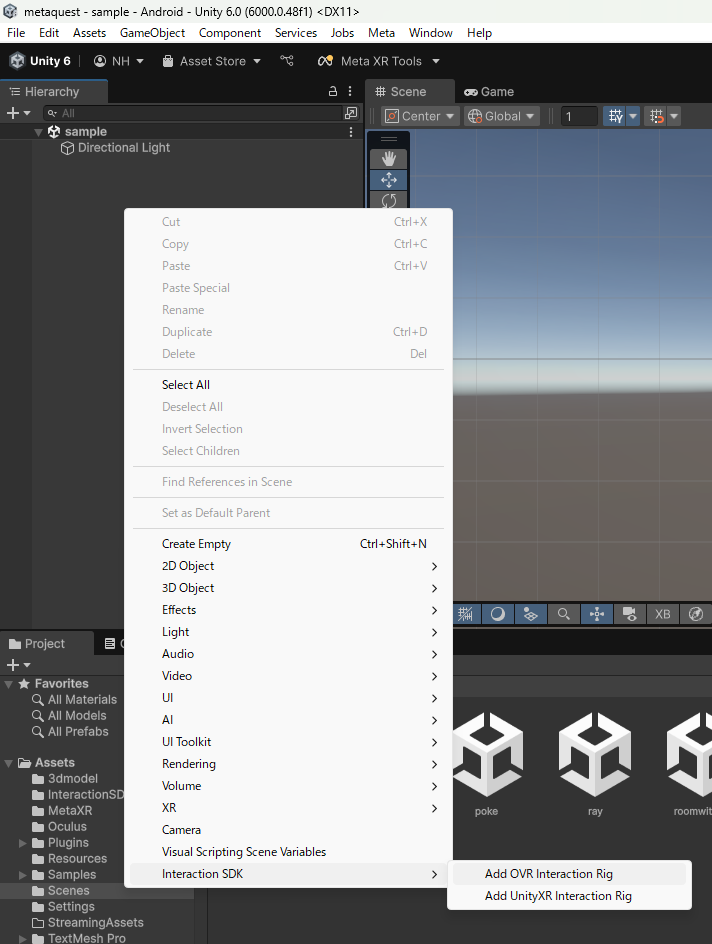Image resolution: width=712 pixels, height=944 pixels.
Task: Open the XR submenu
Action: (288, 808)
